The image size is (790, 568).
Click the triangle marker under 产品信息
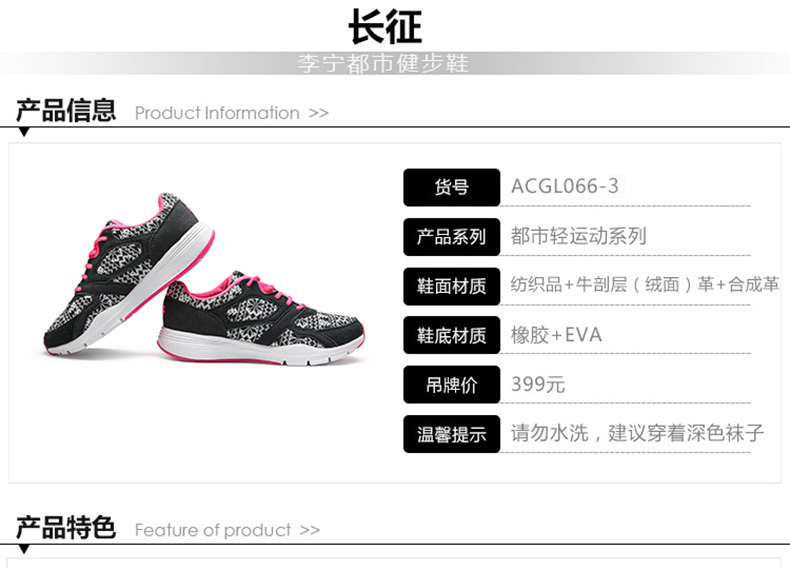tap(24, 133)
